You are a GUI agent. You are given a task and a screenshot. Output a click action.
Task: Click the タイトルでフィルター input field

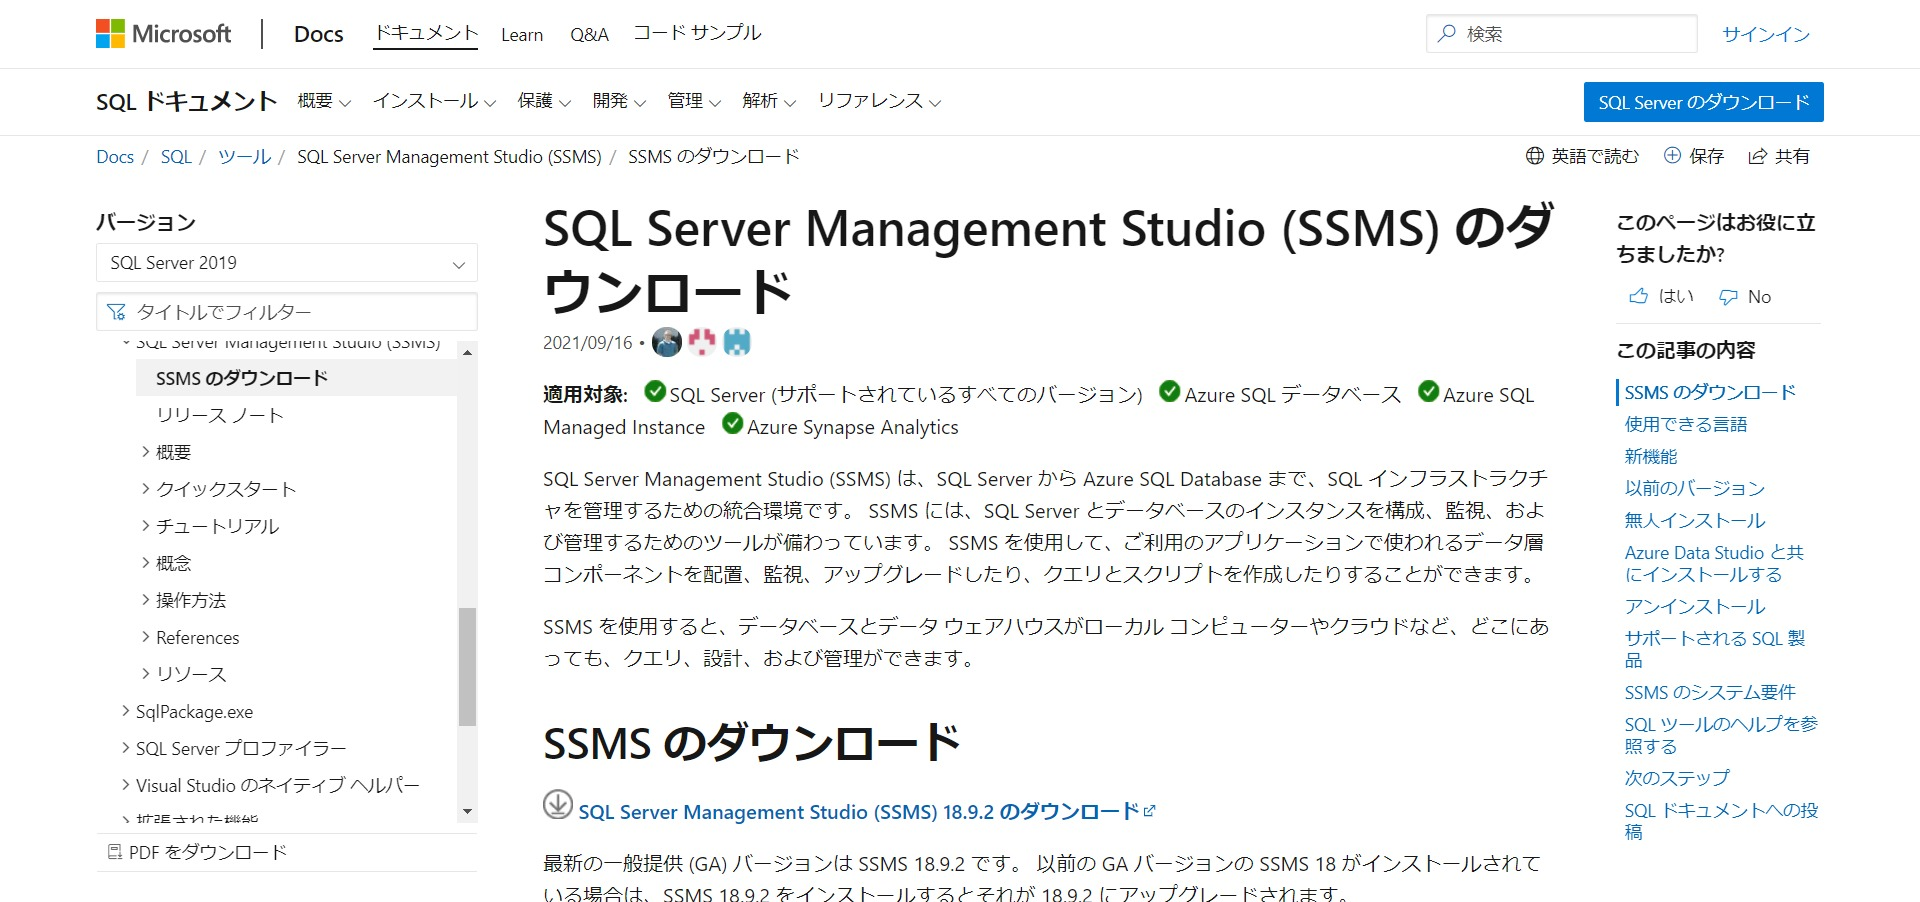(x=287, y=312)
